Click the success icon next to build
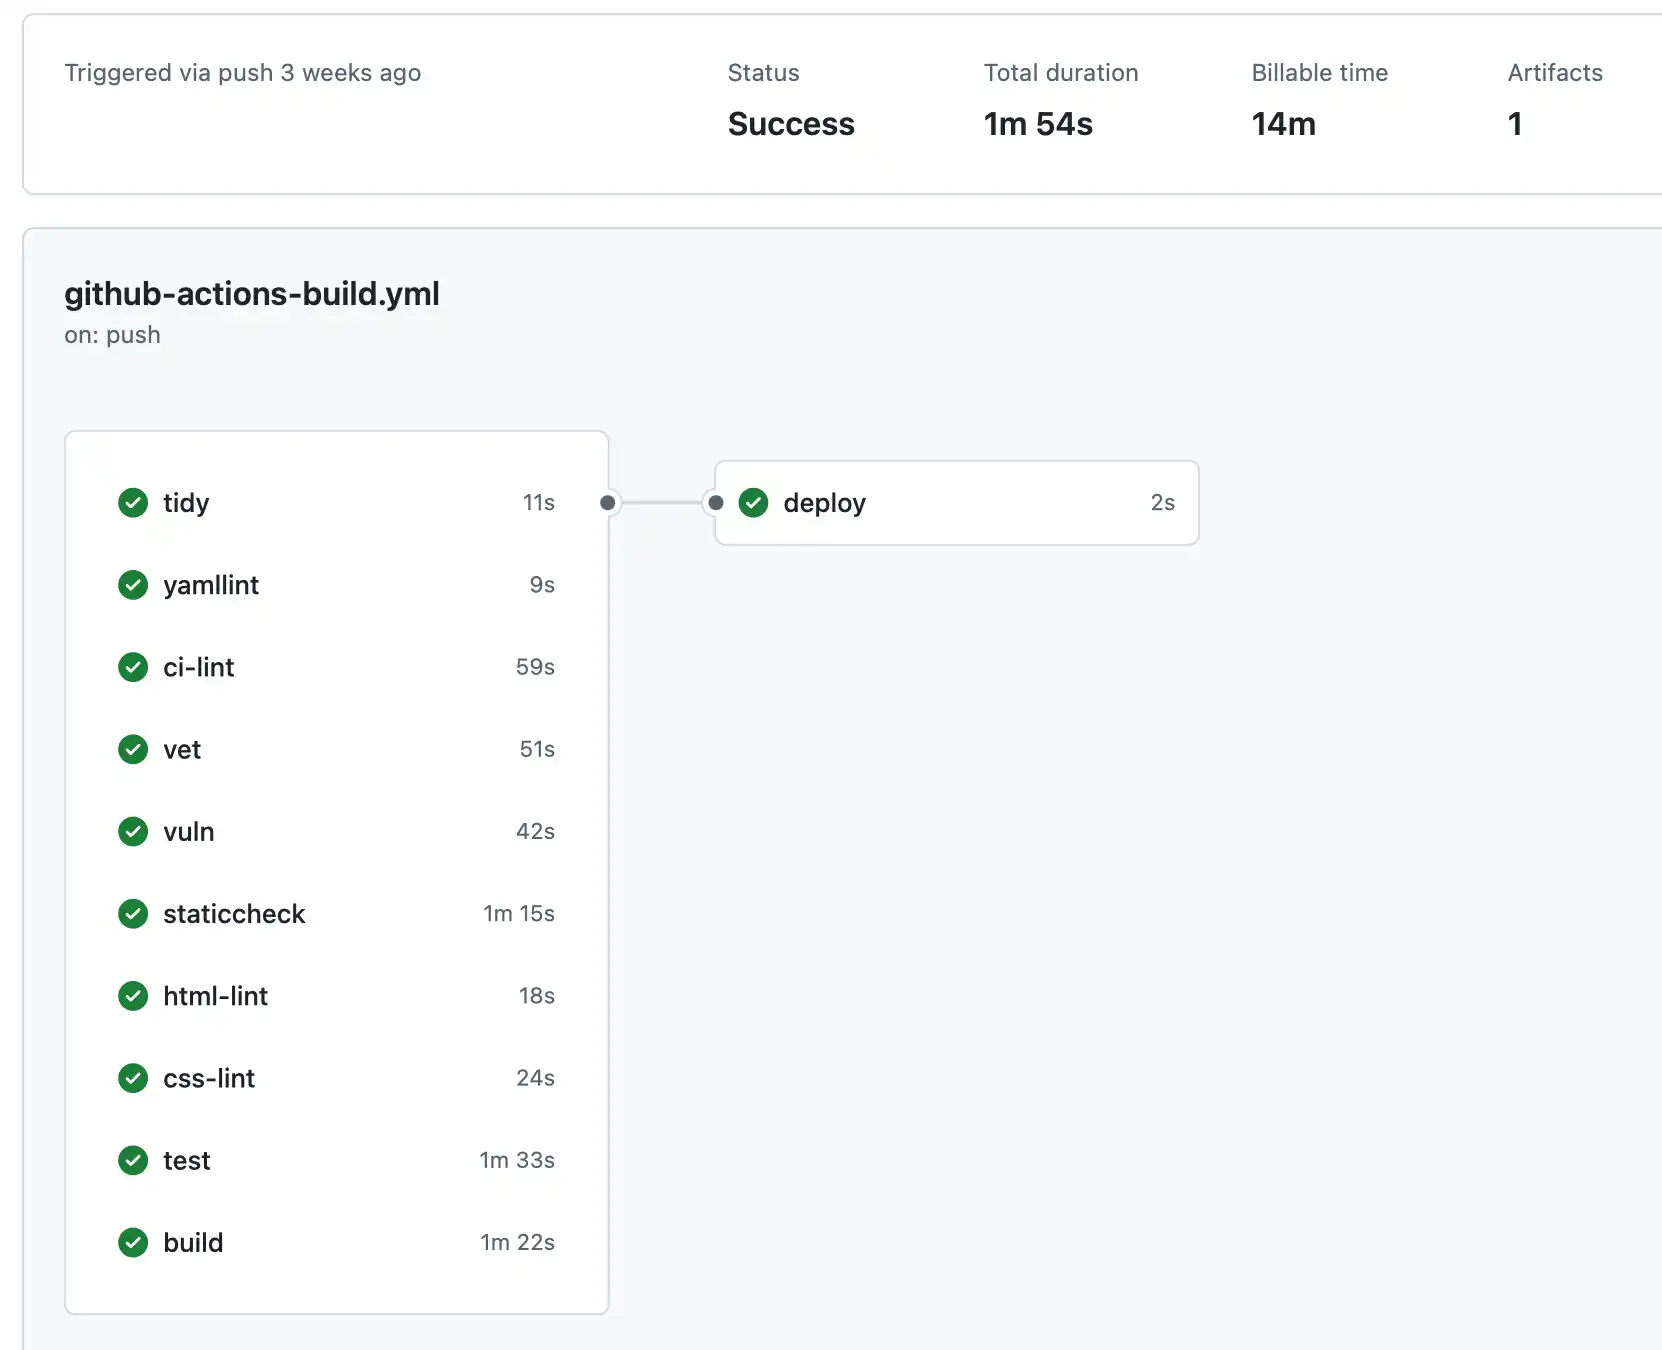Screen dimensions: 1662x1350 [x=132, y=1242]
